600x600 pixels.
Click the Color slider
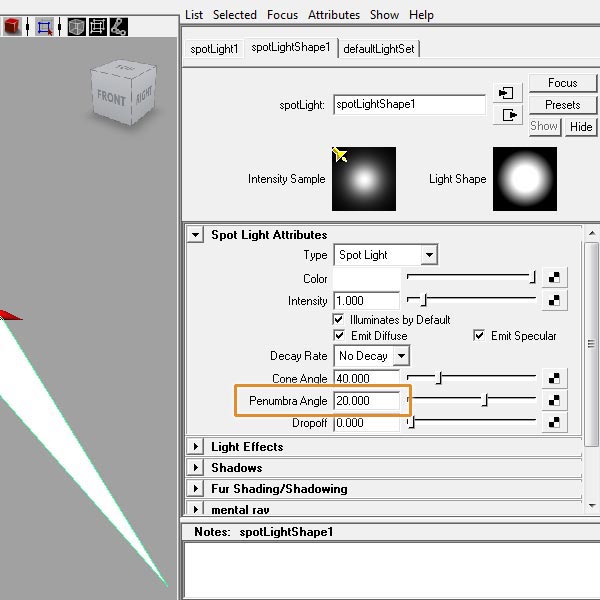click(471, 277)
